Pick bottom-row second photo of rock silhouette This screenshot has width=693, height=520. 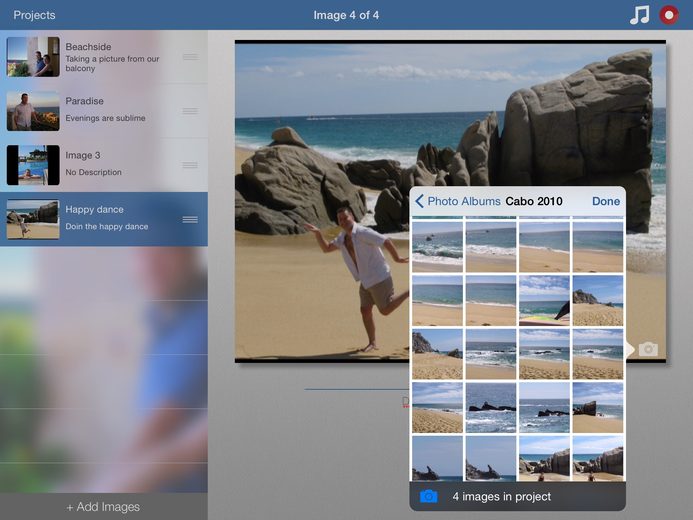coord(491,459)
